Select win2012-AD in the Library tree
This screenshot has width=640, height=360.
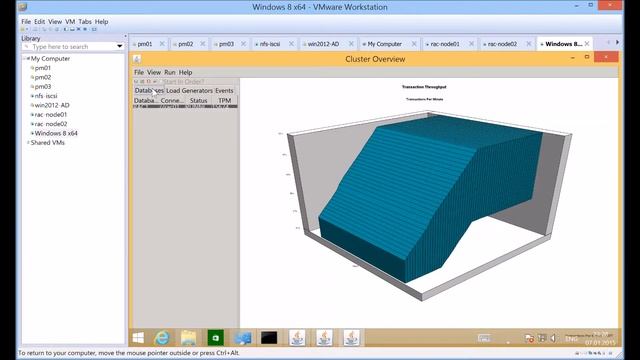tap(52, 105)
